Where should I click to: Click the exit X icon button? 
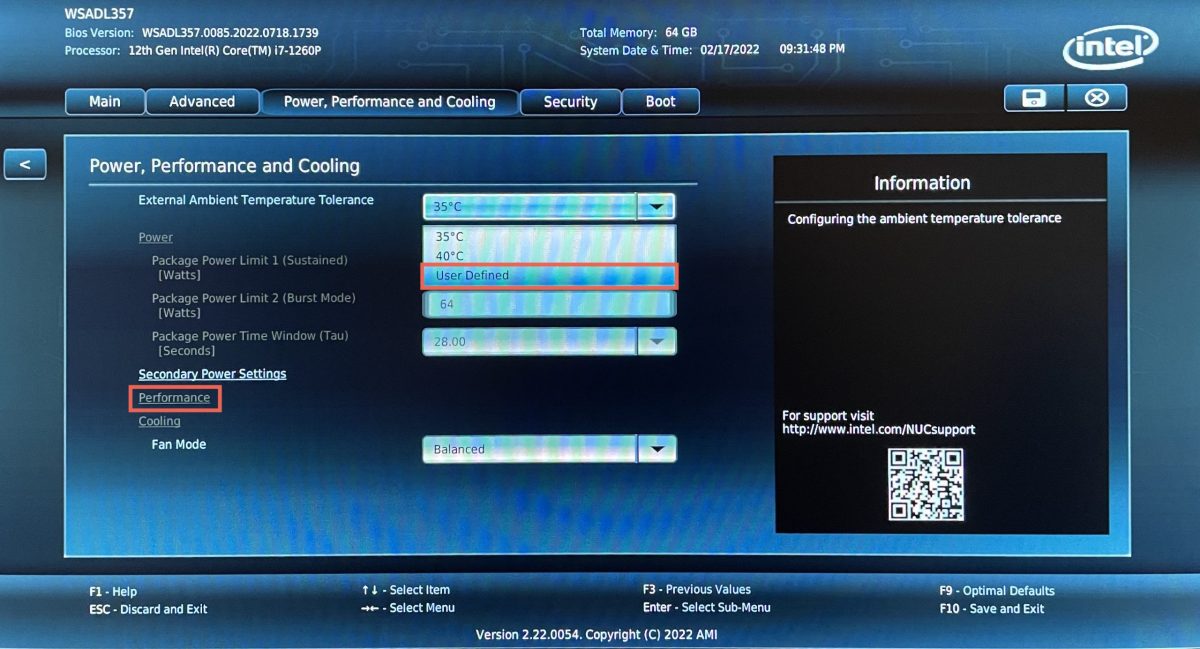tap(1097, 98)
